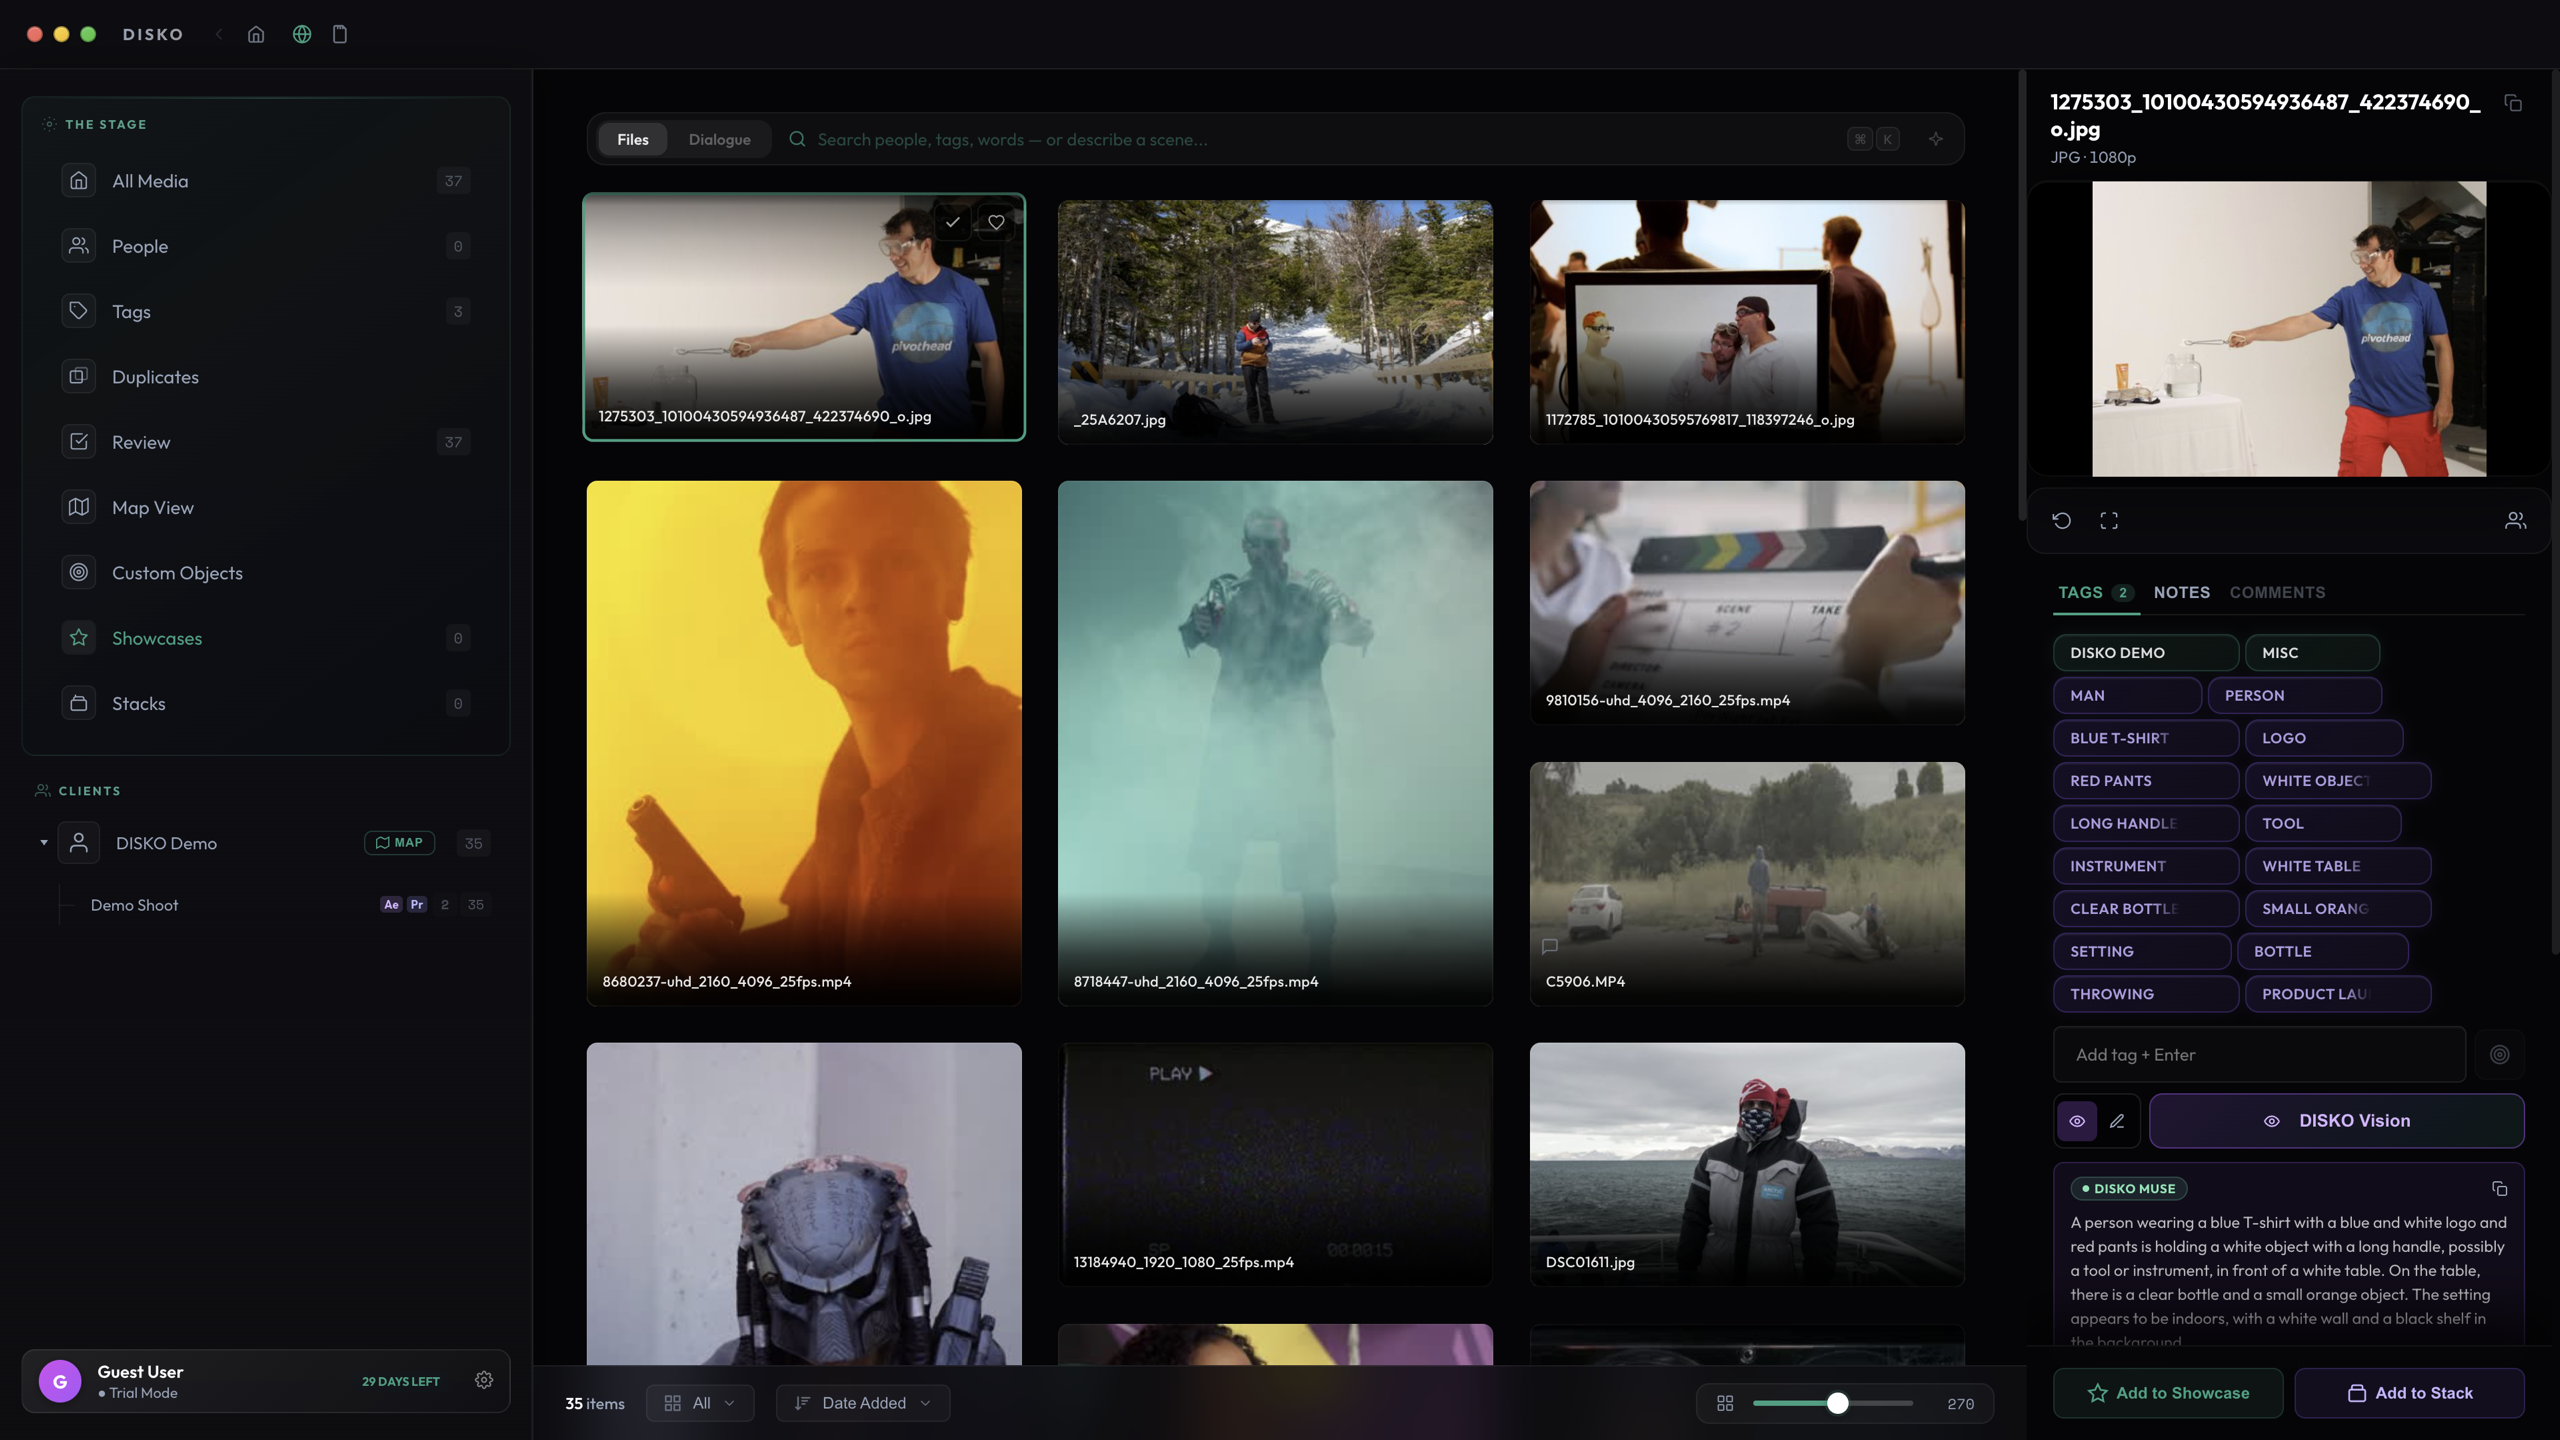
Task: Open All Media in the sidebar
Action: pos(265,181)
